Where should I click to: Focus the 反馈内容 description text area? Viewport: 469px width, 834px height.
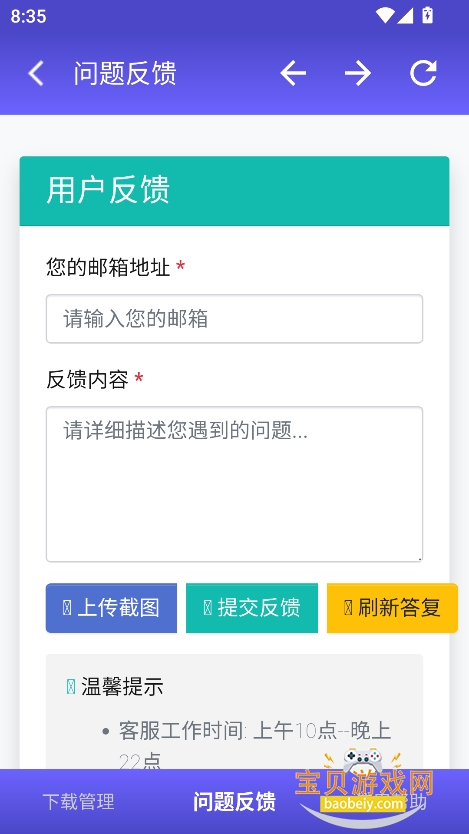point(234,484)
